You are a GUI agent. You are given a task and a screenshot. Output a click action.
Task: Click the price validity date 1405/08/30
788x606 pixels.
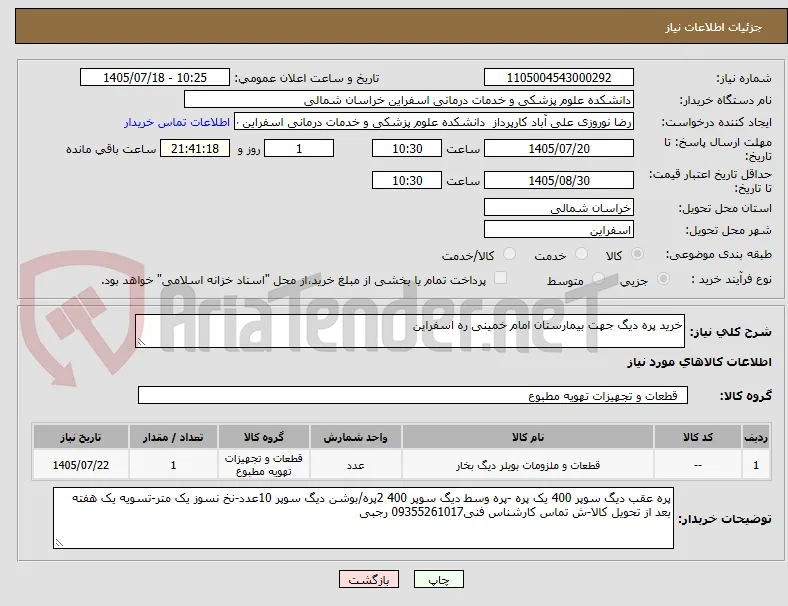(559, 180)
